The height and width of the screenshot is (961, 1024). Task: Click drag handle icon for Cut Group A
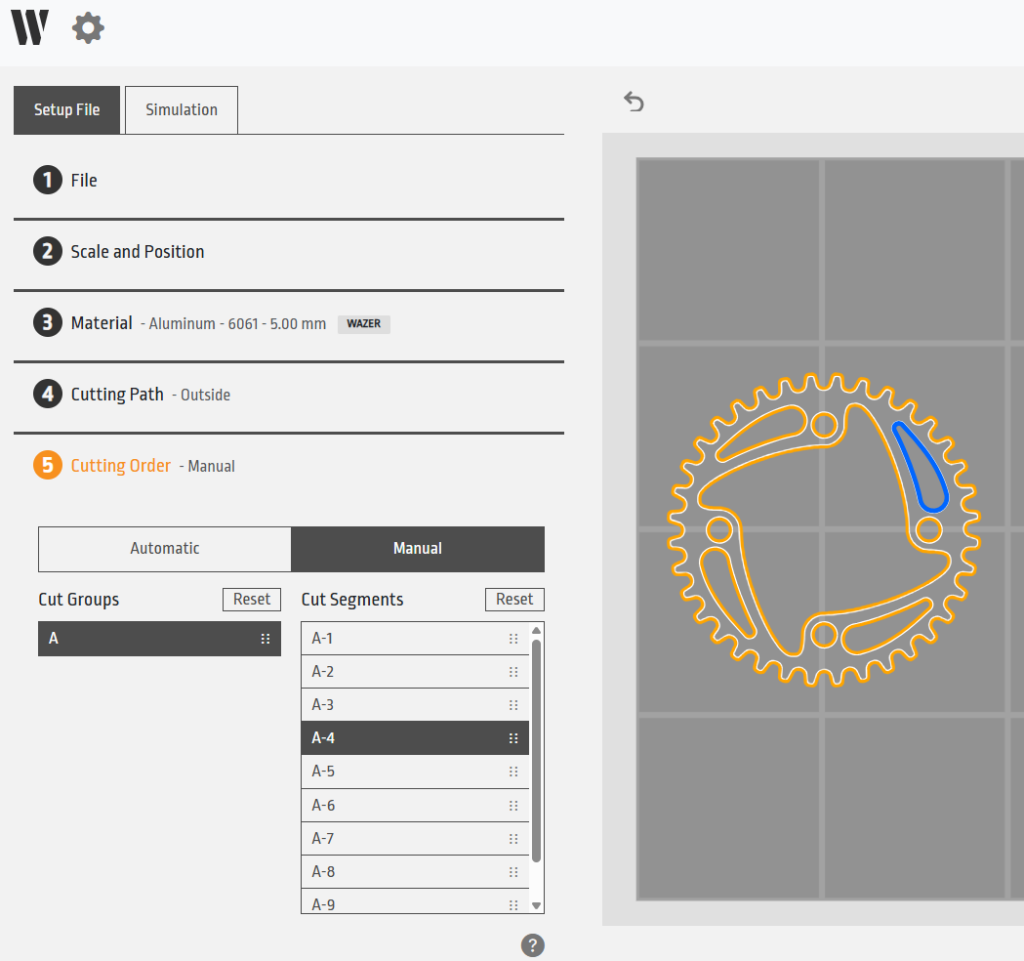(x=265, y=639)
